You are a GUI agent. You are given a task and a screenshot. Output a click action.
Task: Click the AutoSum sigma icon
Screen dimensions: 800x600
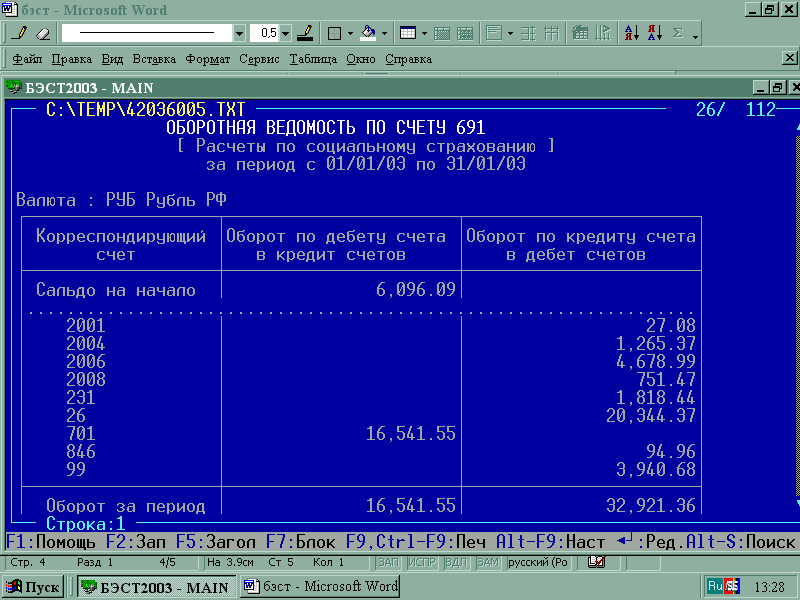[678, 33]
